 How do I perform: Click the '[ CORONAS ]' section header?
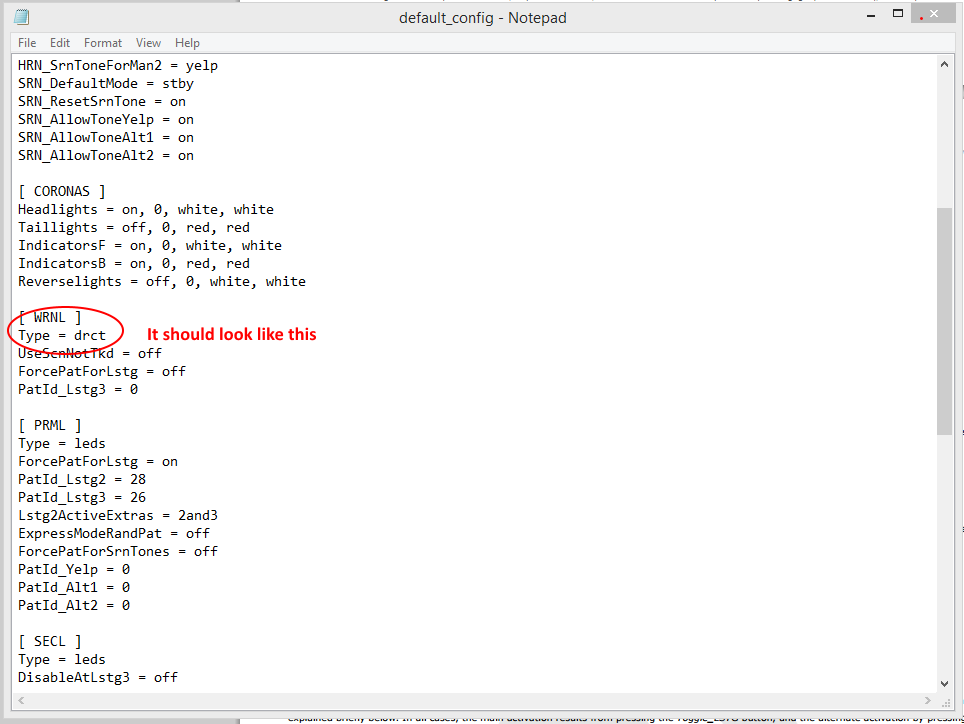click(61, 192)
